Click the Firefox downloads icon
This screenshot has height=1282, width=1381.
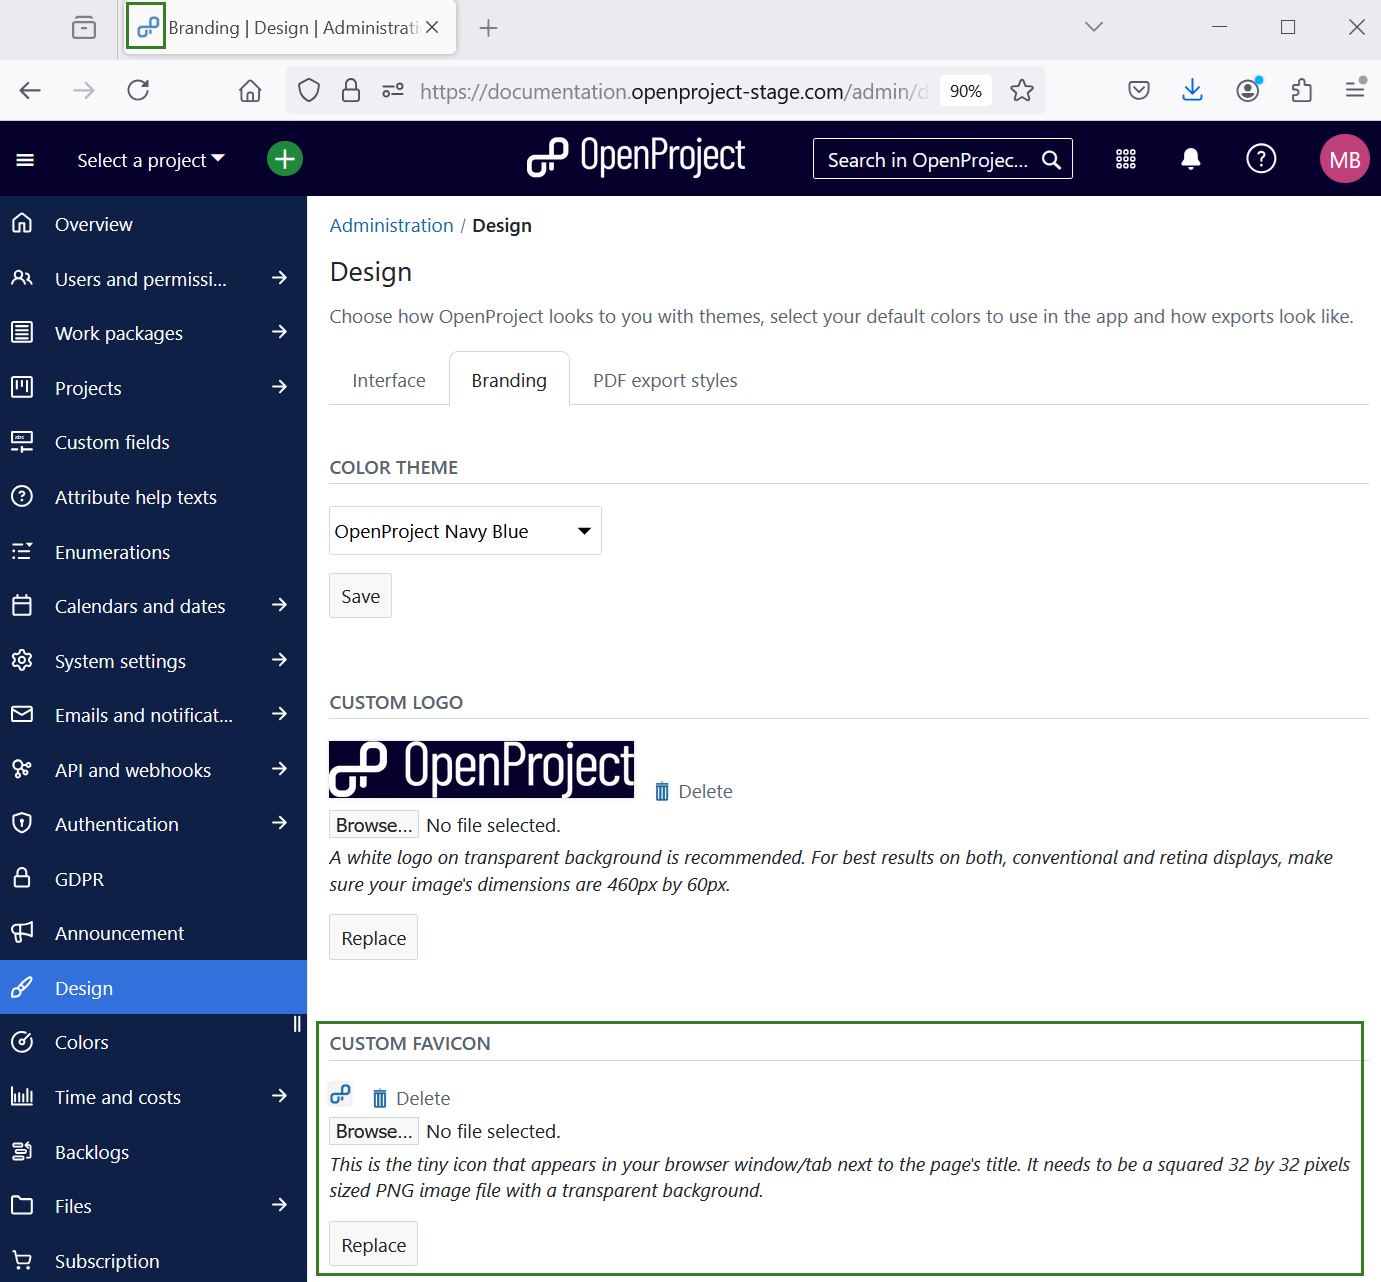tap(1192, 91)
